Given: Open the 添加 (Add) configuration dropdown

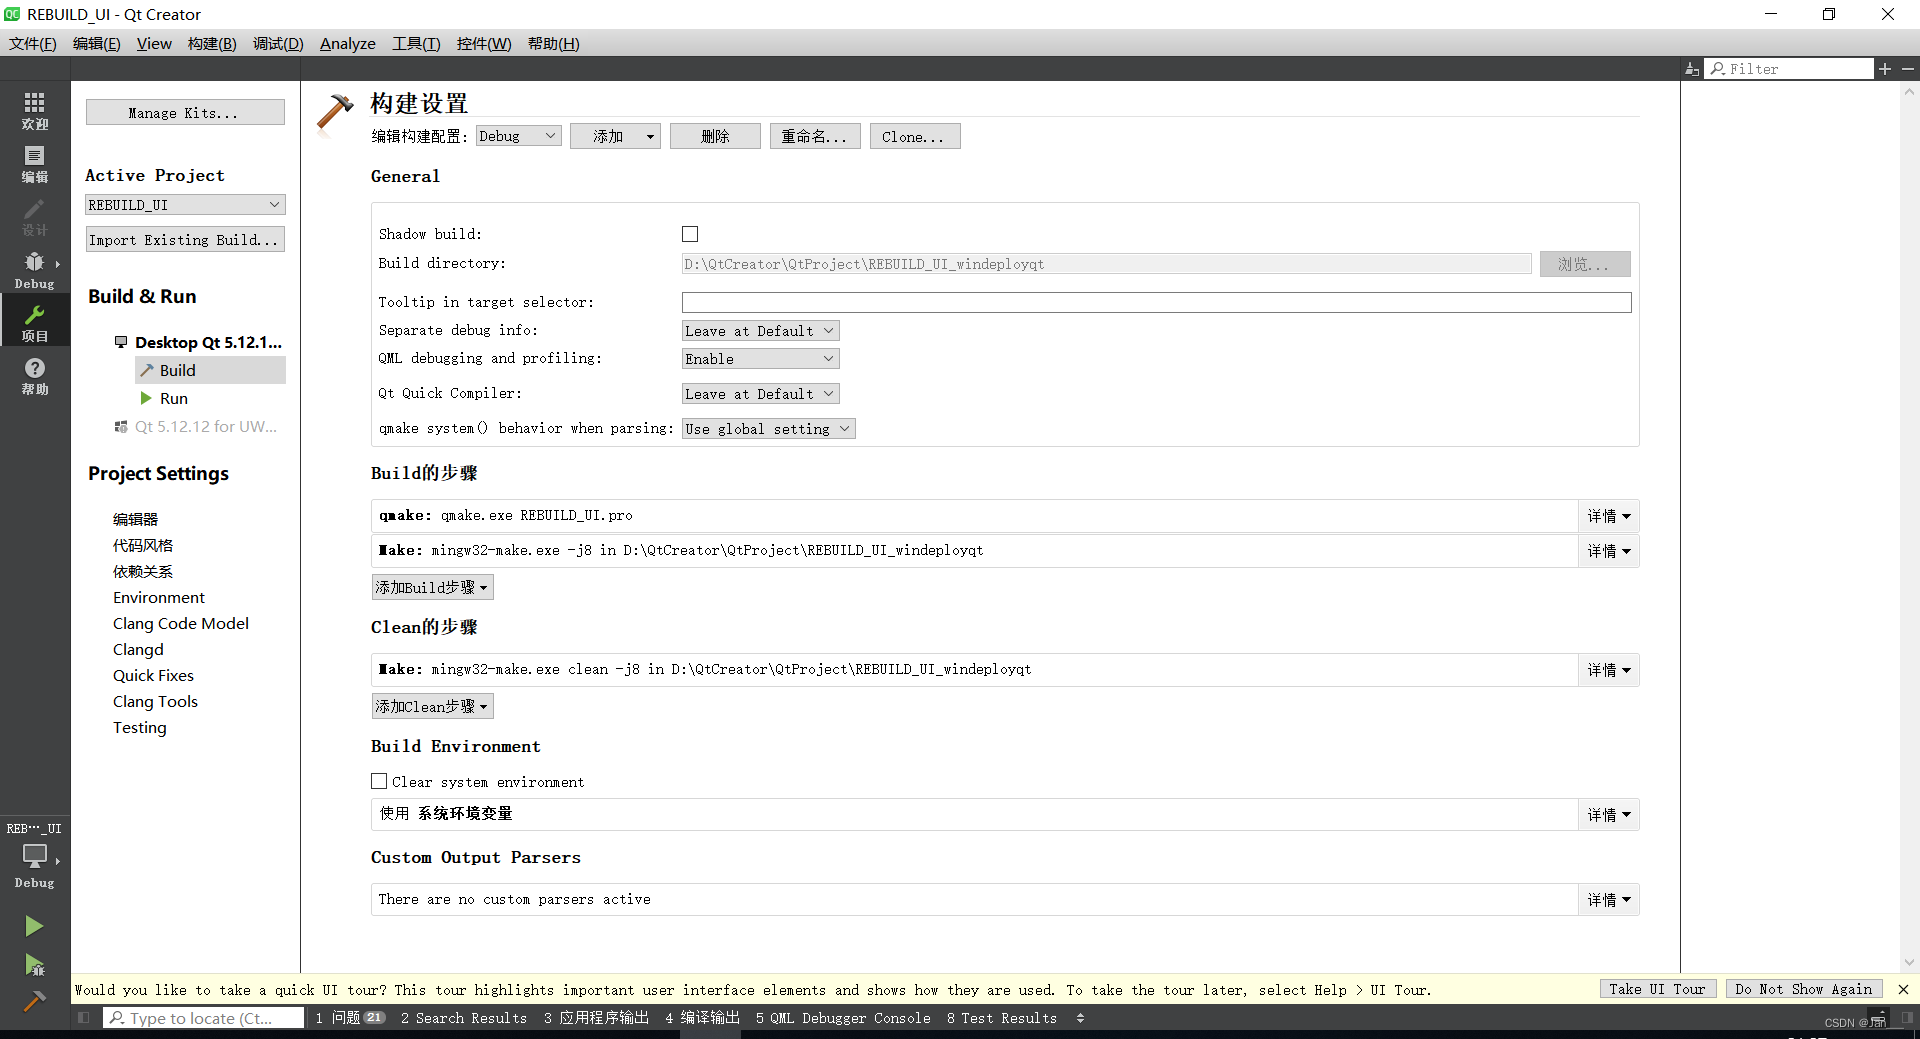Looking at the screenshot, I should pos(615,136).
